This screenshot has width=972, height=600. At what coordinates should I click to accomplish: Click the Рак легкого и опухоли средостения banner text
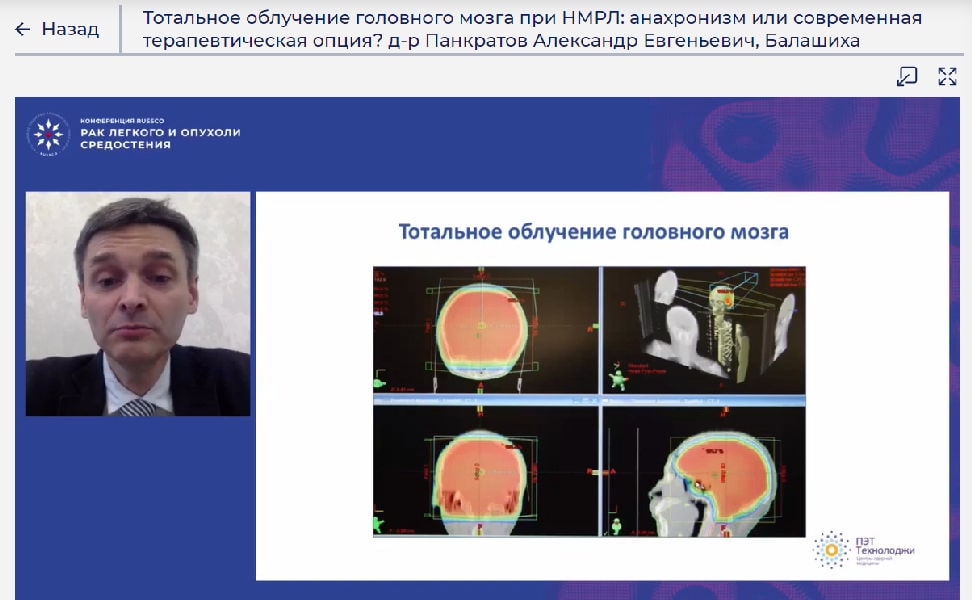(160, 138)
